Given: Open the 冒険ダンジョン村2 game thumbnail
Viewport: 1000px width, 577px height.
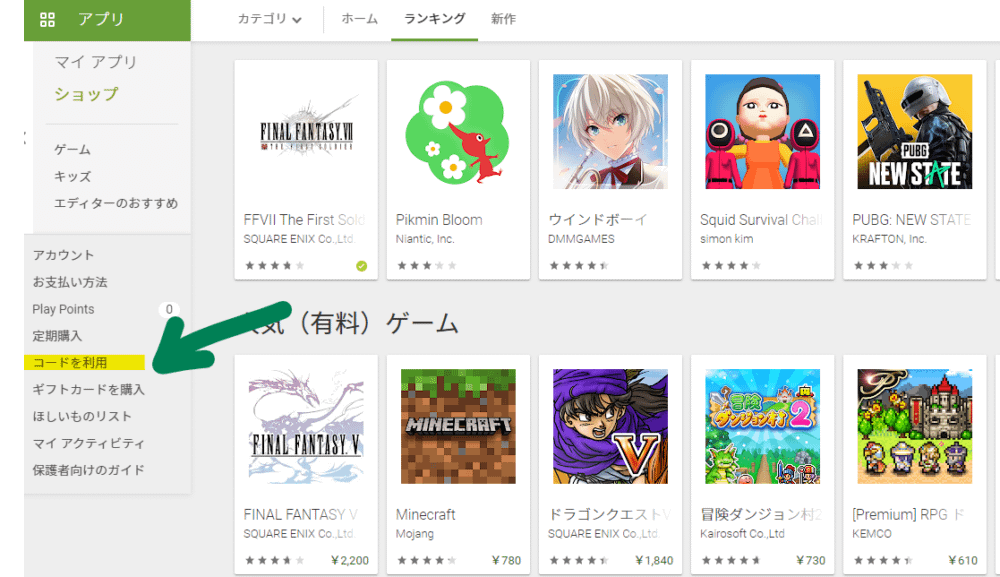Looking at the screenshot, I should pyautogui.click(x=762, y=426).
